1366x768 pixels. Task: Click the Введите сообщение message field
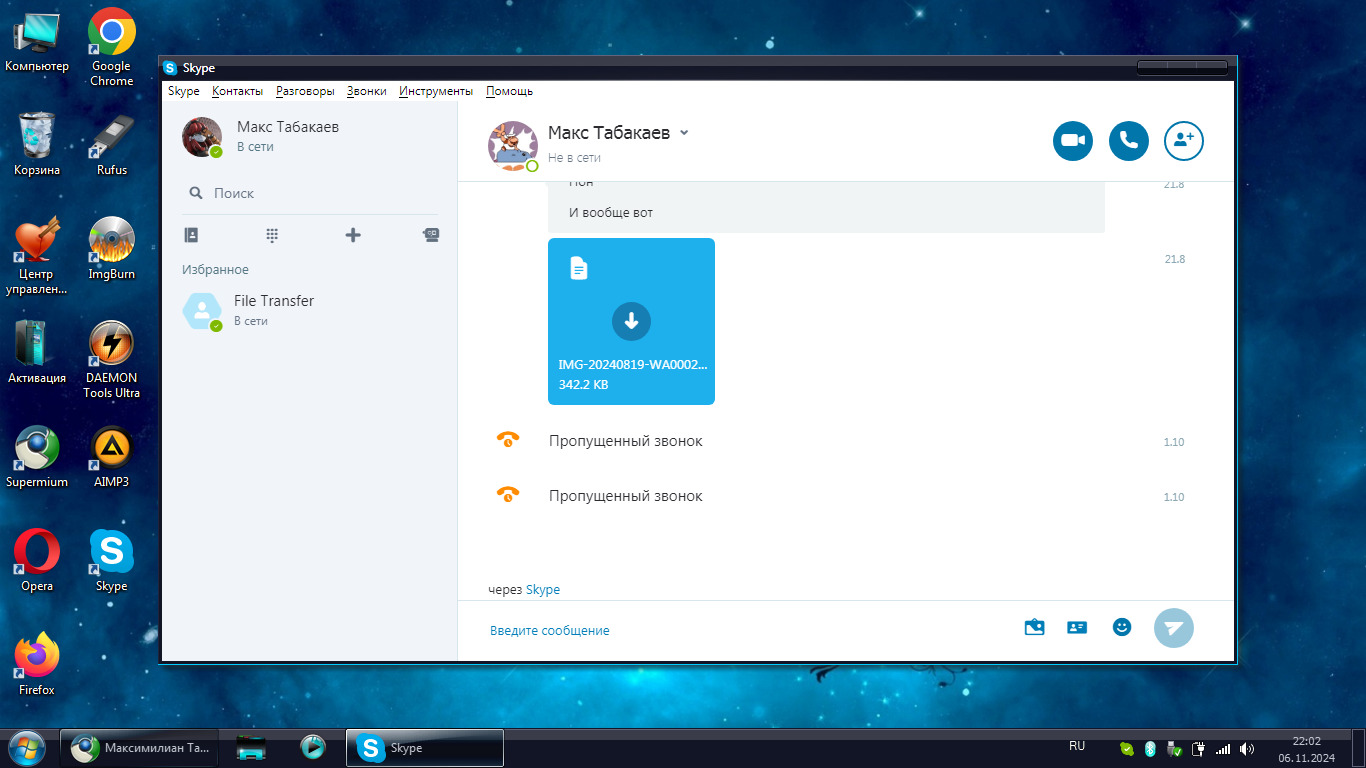coord(740,631)
